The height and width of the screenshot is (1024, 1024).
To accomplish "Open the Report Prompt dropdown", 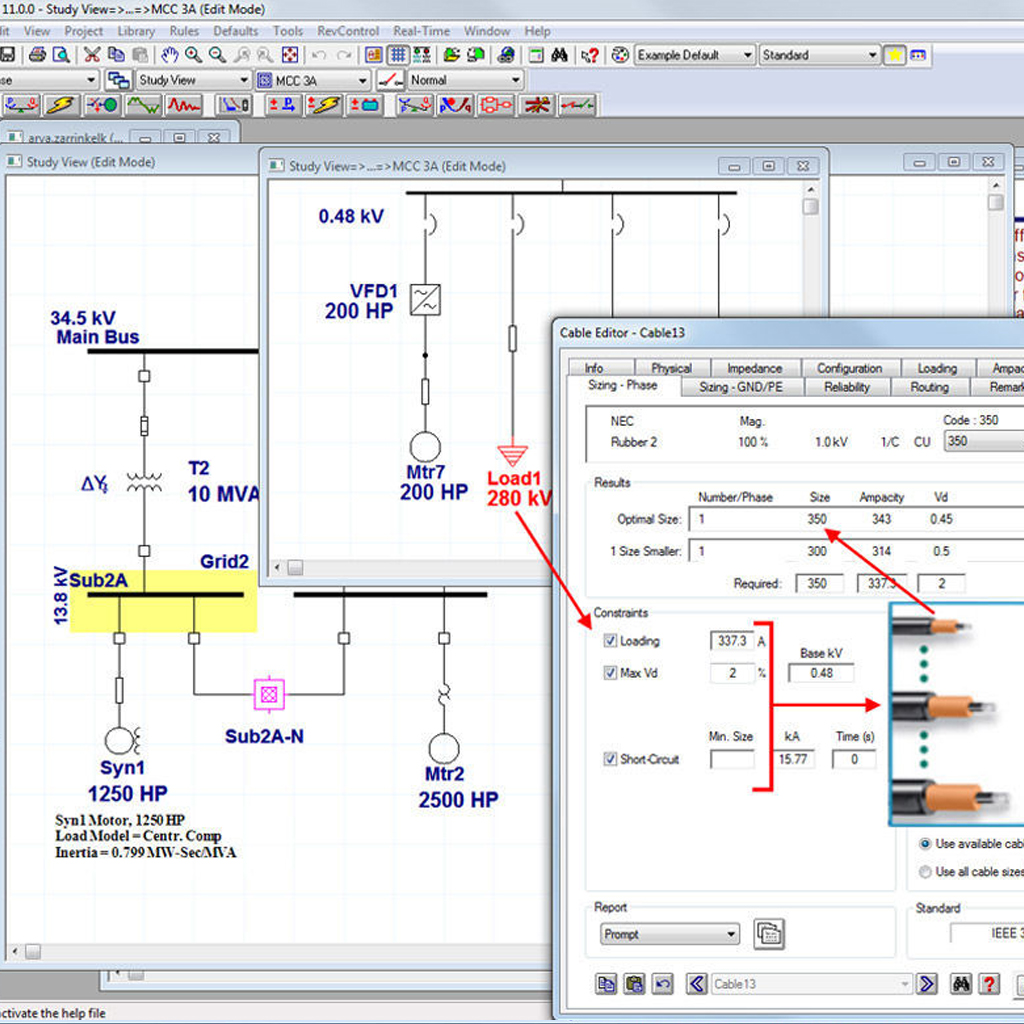I will tap(731, 935).
